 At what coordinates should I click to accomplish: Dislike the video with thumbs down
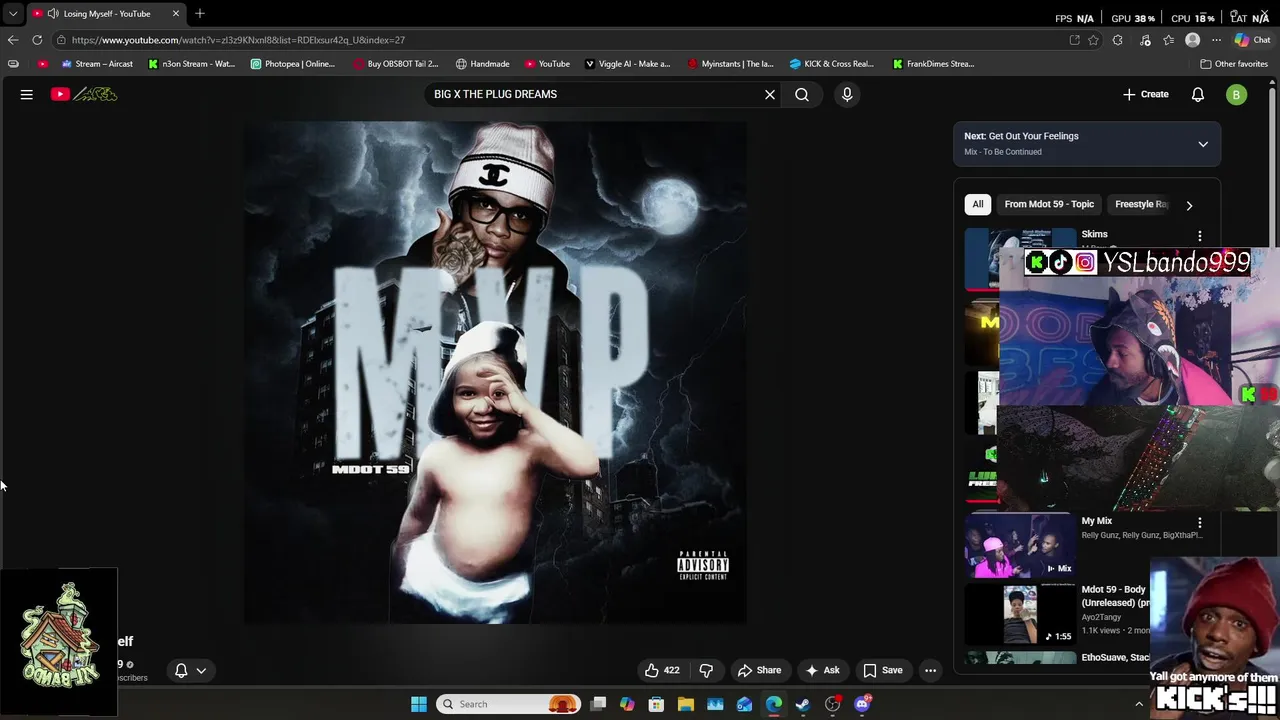click(x=706, y=670)
